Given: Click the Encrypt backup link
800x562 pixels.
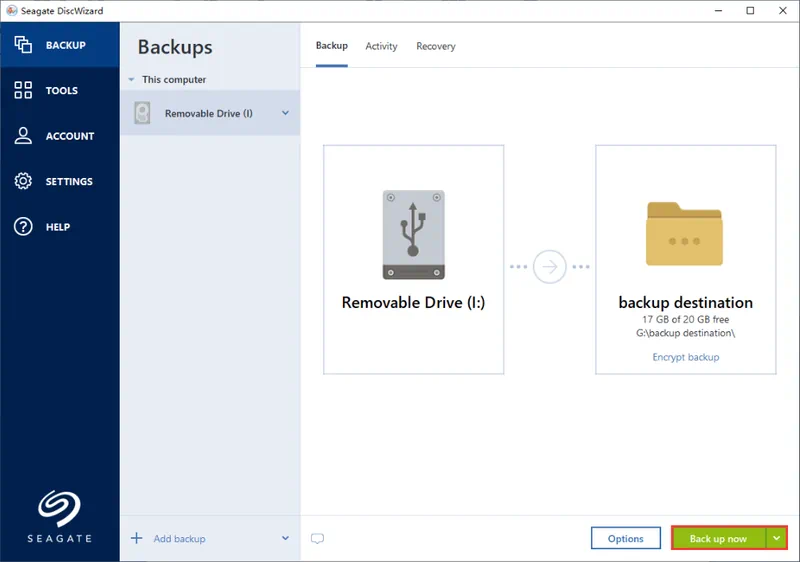Looking at the screenshot, I should tap(685, 357).
